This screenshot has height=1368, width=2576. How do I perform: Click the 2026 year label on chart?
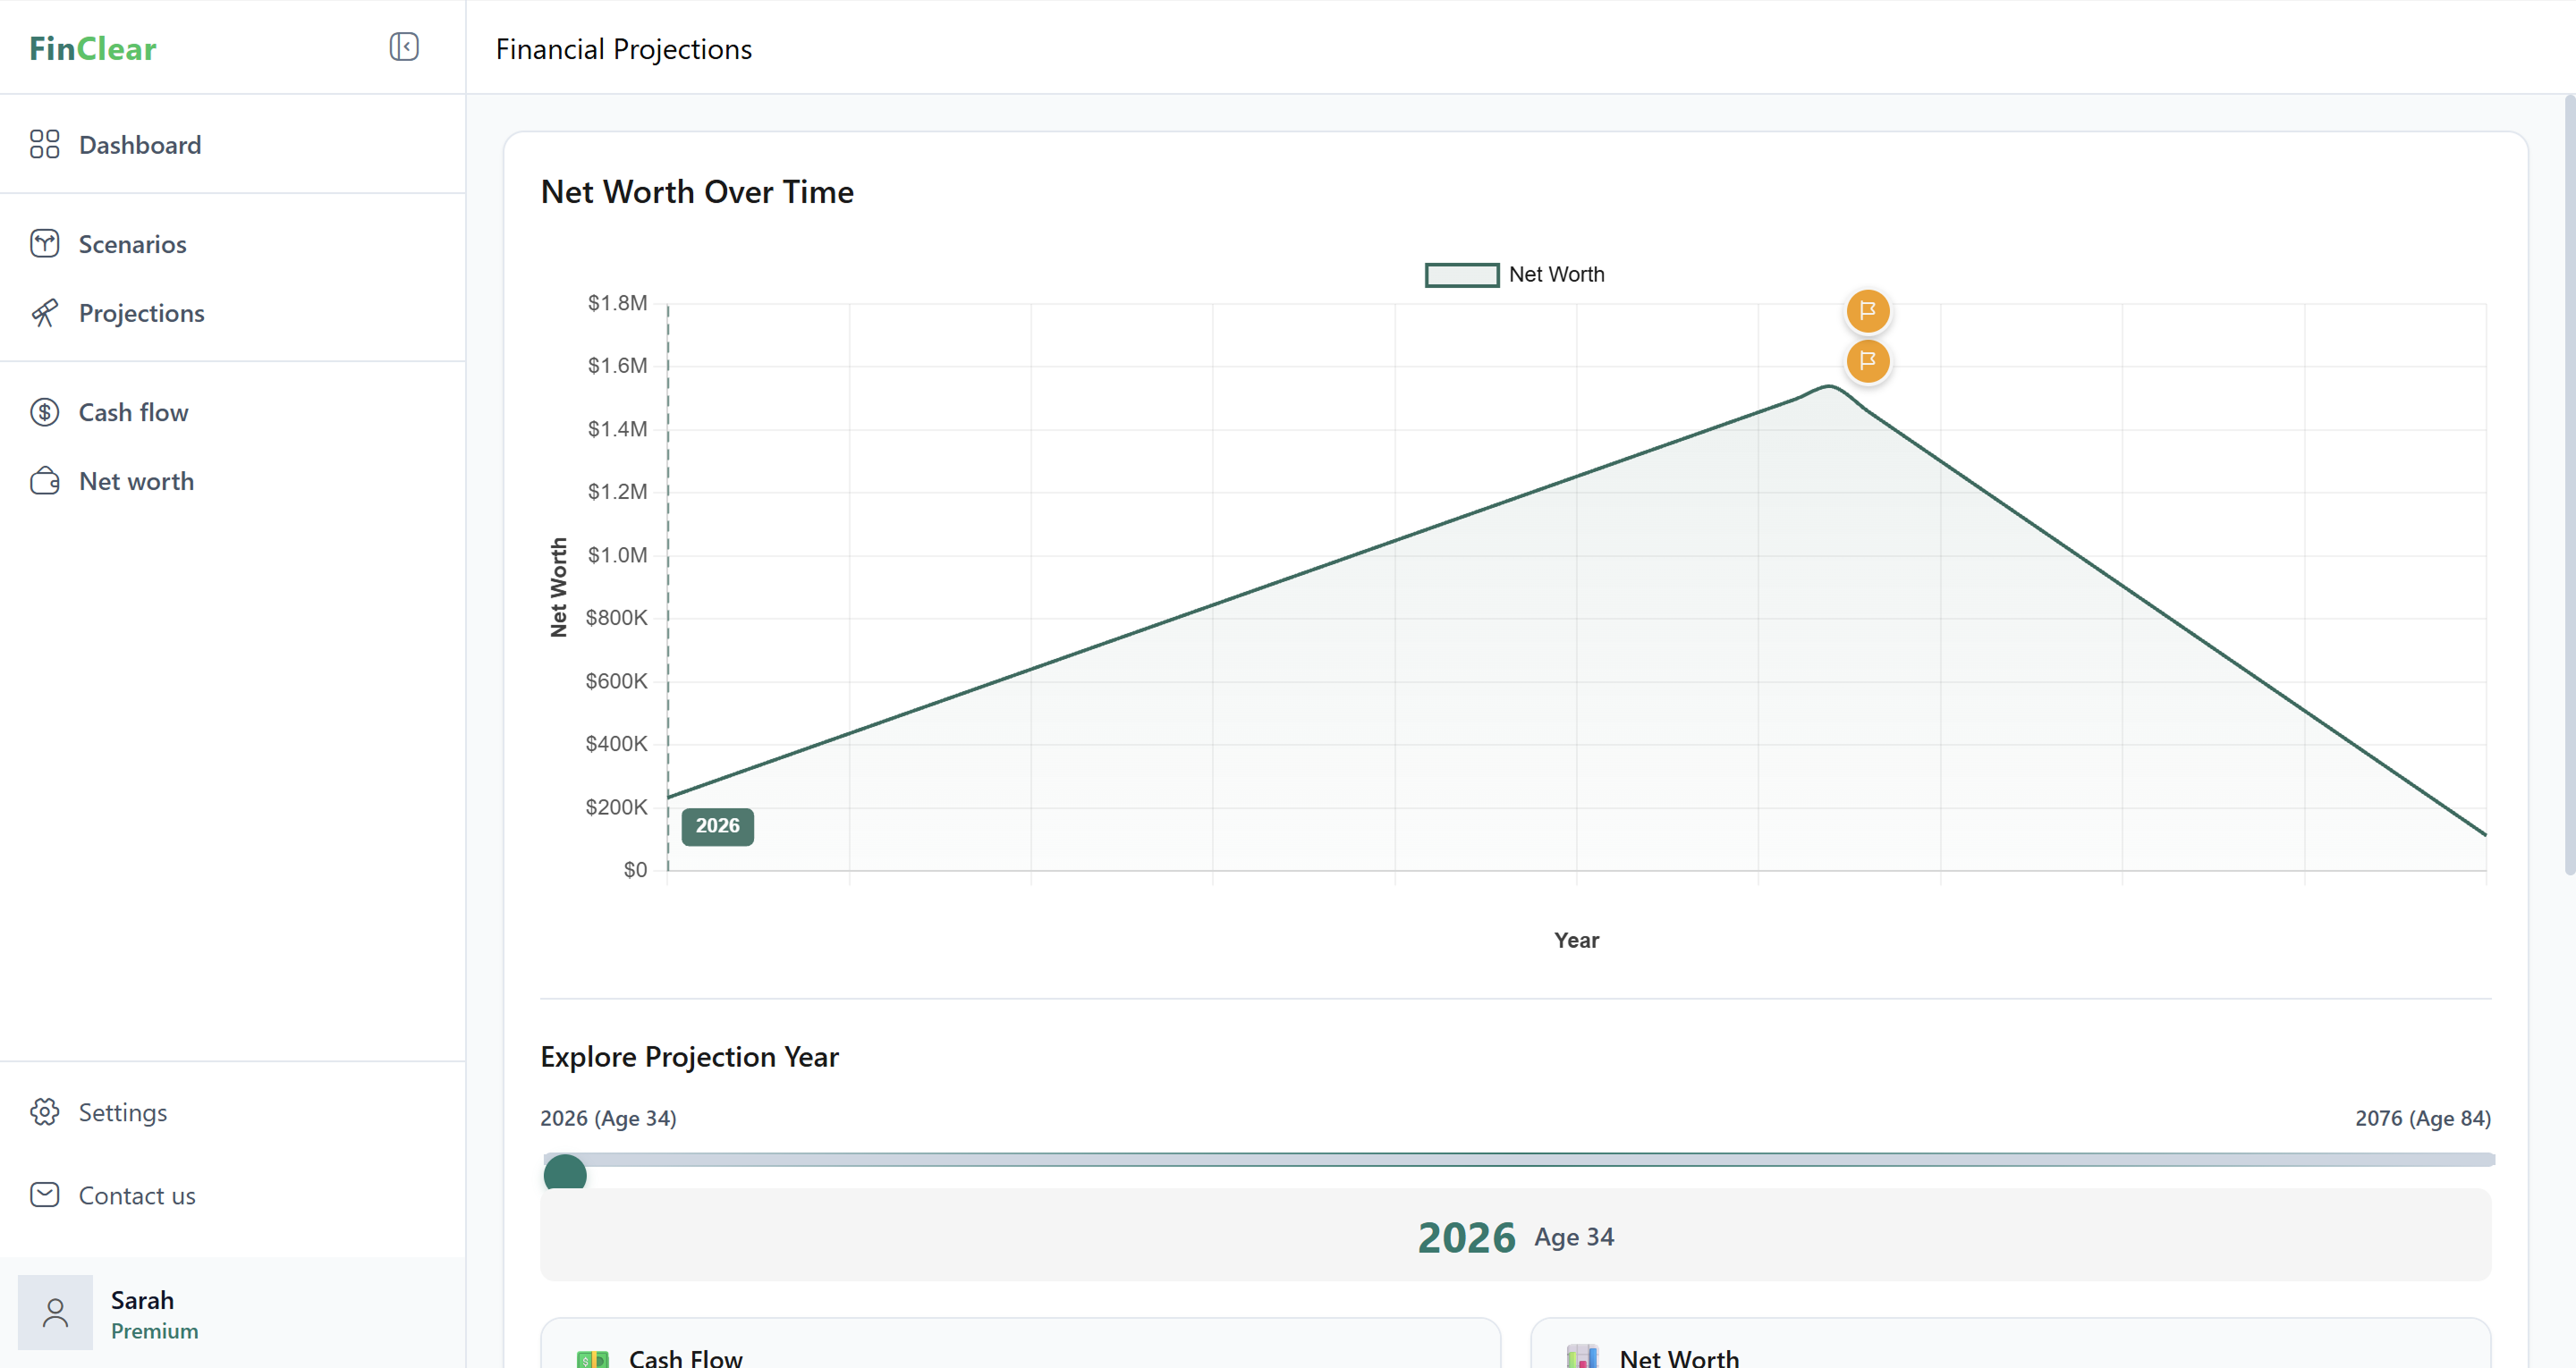[717, 826]
